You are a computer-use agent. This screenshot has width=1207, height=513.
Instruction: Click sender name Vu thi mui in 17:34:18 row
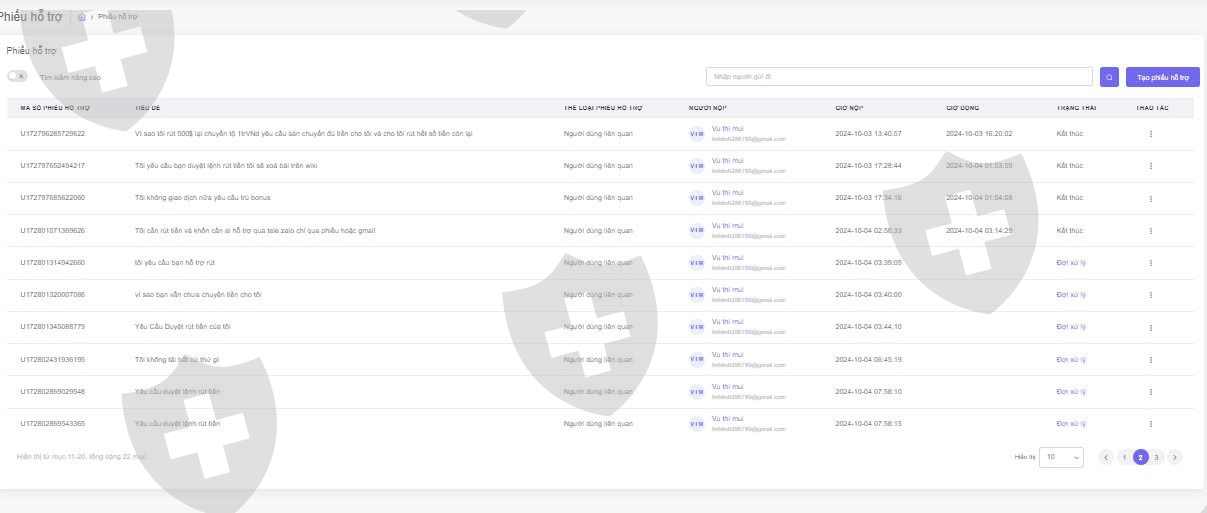click(x=727, y=193)
